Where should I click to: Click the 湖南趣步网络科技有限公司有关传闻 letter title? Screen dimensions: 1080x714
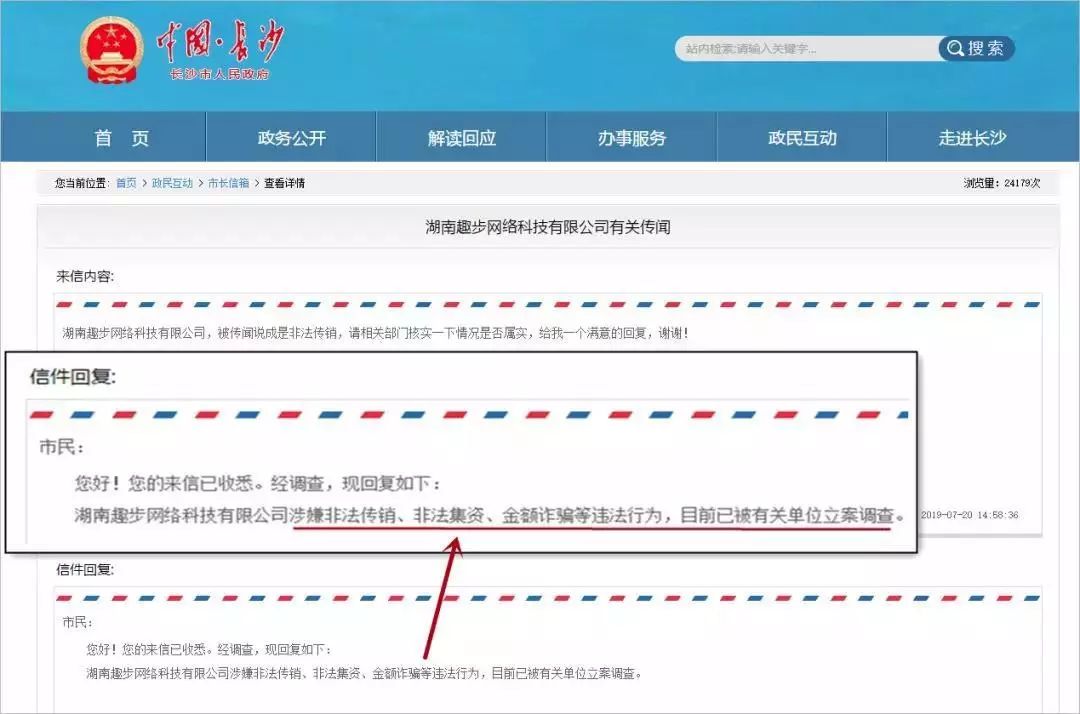[547, 227]
